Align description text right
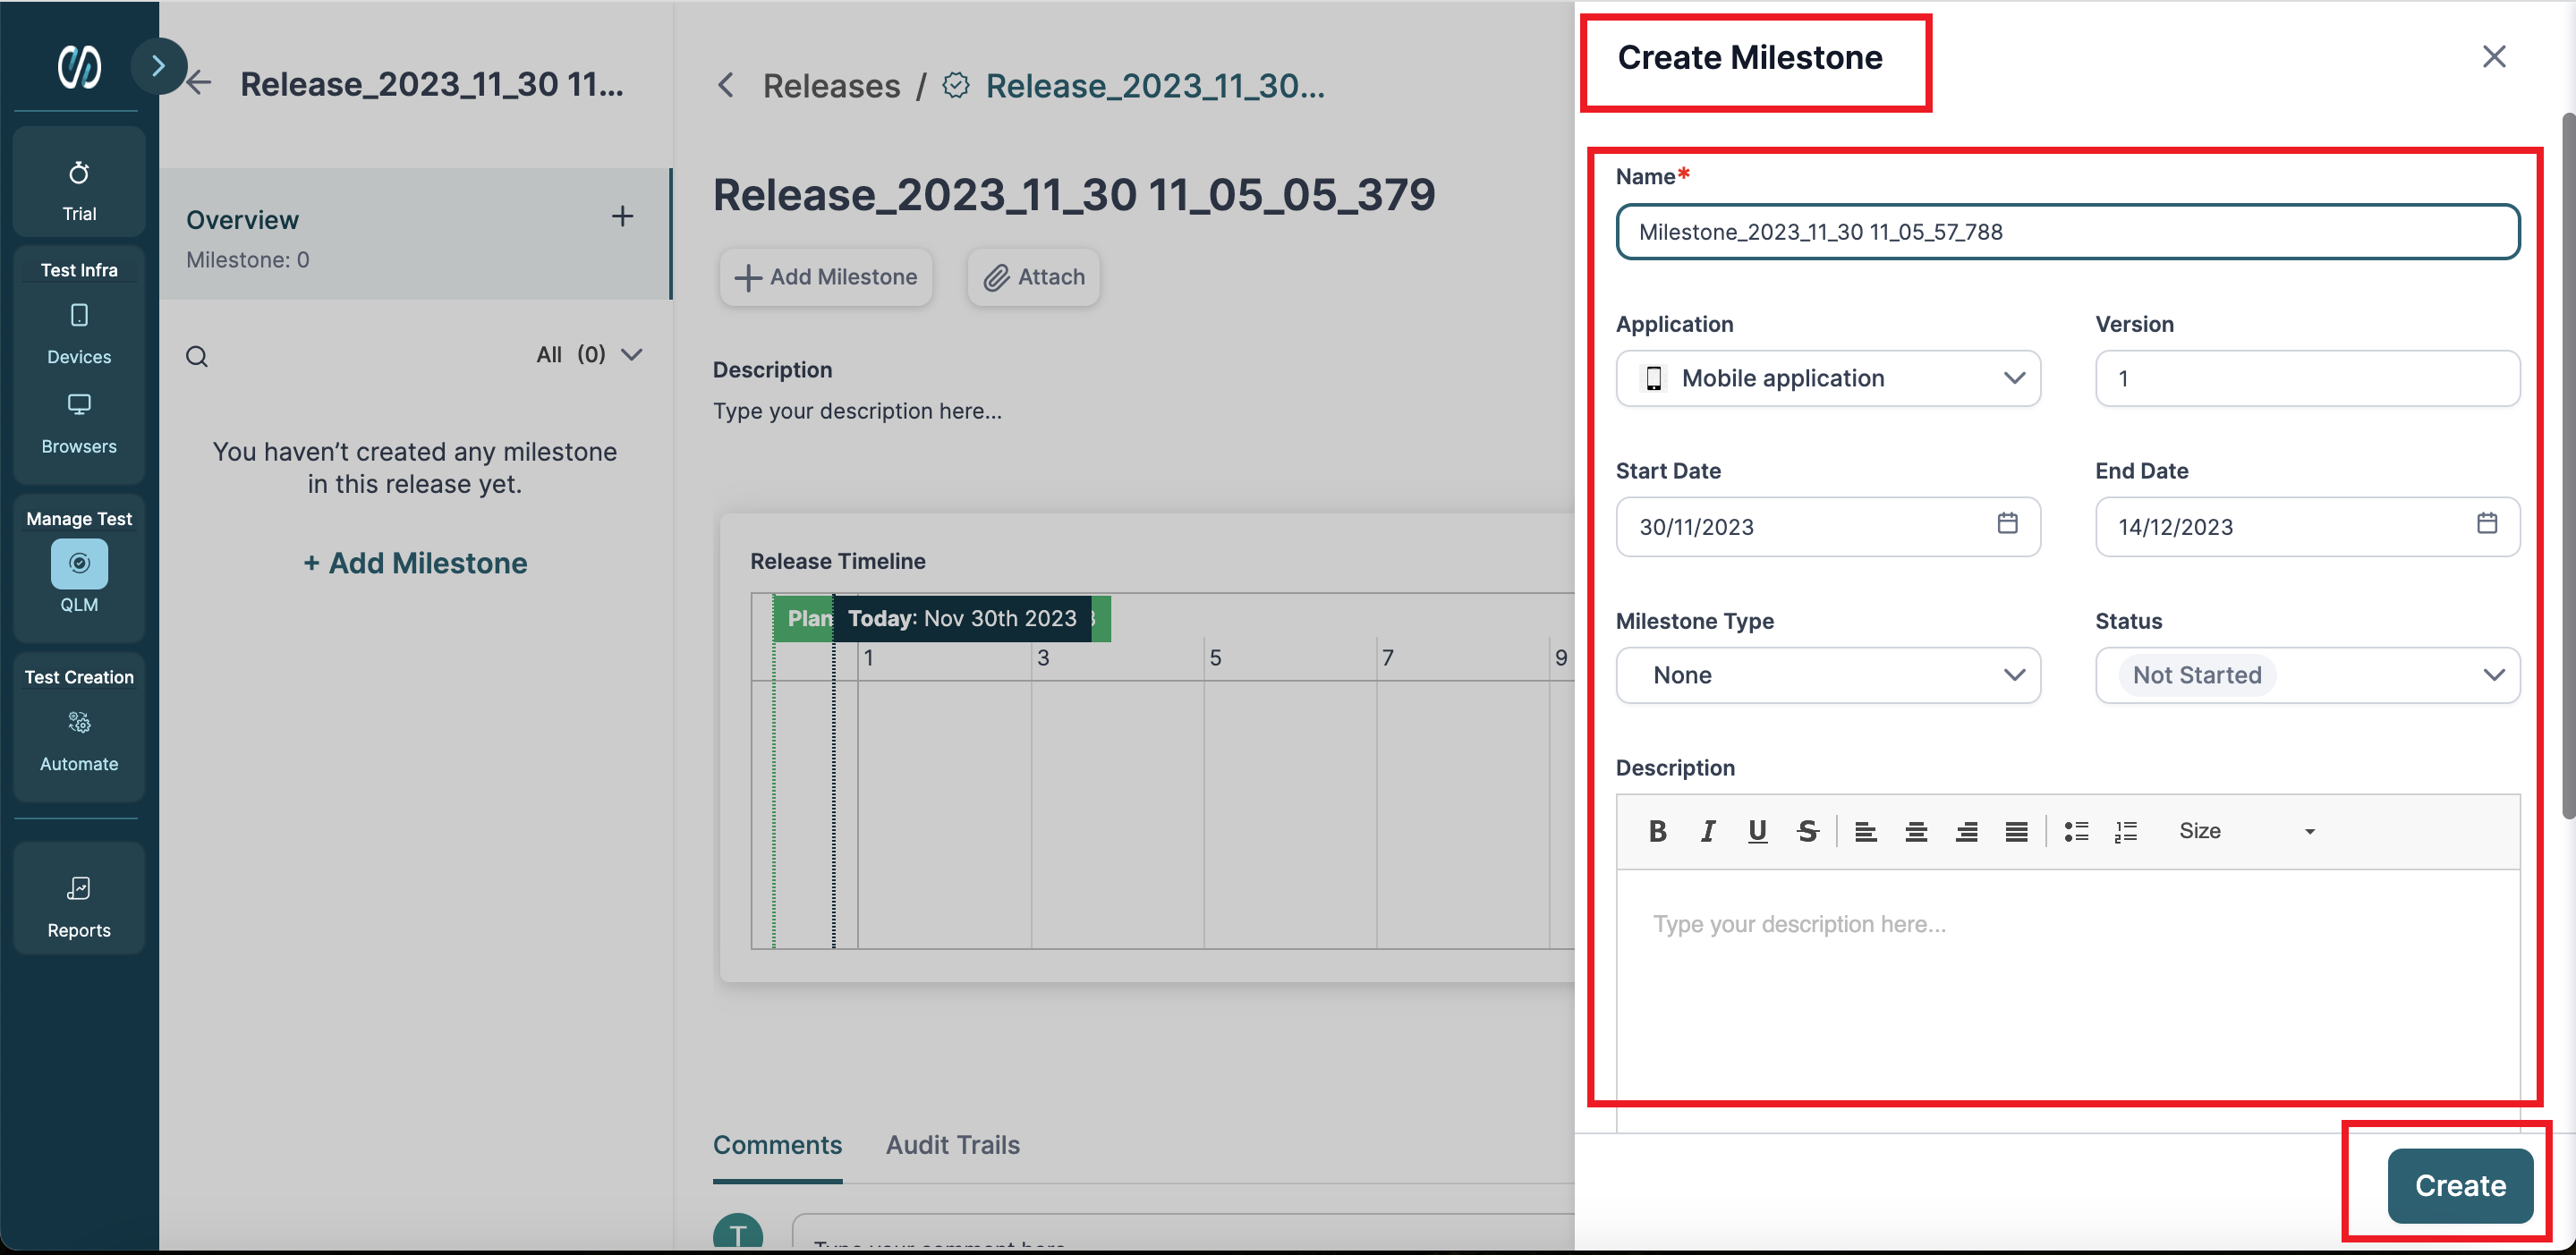The width and height of the screenshot is (2576, 1255). click(1966, 831)
